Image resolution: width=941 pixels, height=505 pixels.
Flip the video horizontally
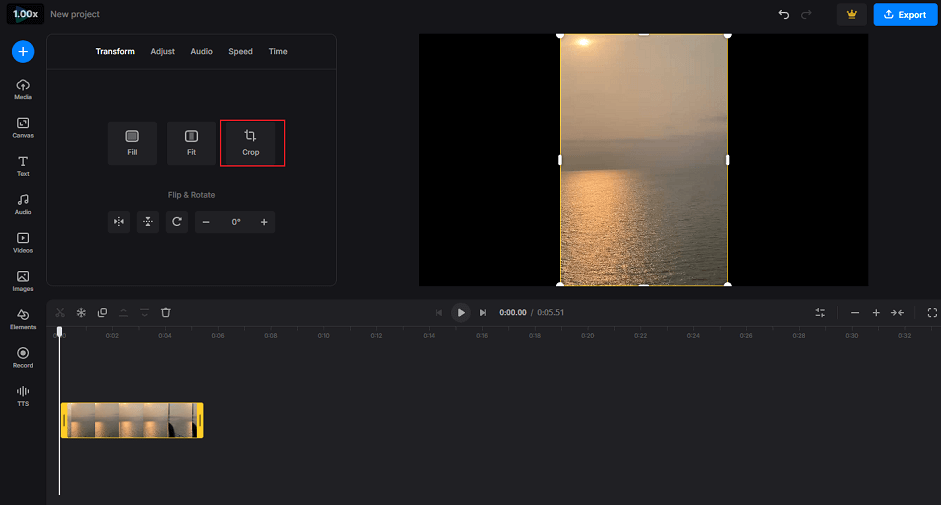119,222
